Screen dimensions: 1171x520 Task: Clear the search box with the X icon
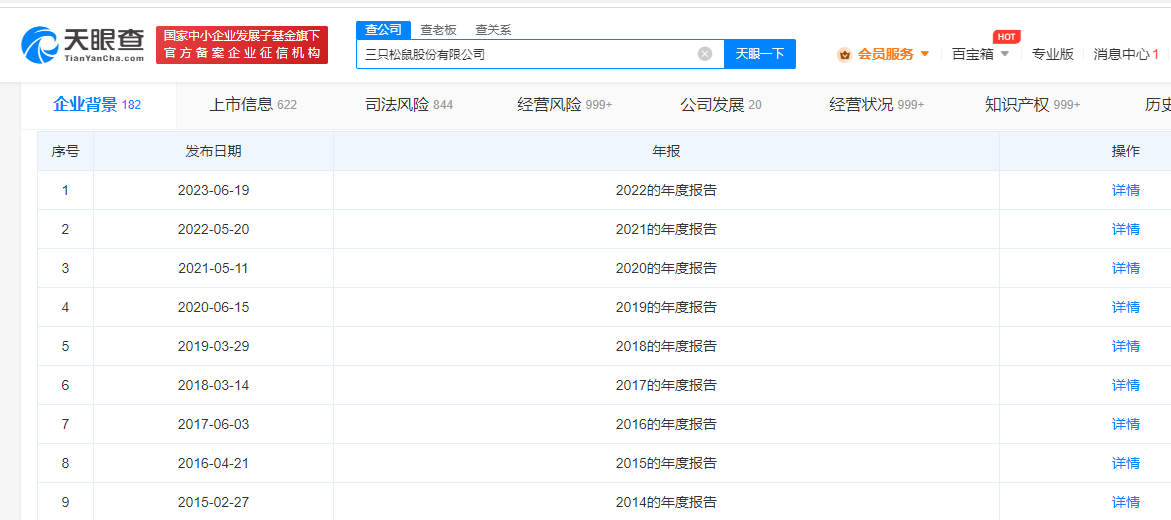[705, 54]
